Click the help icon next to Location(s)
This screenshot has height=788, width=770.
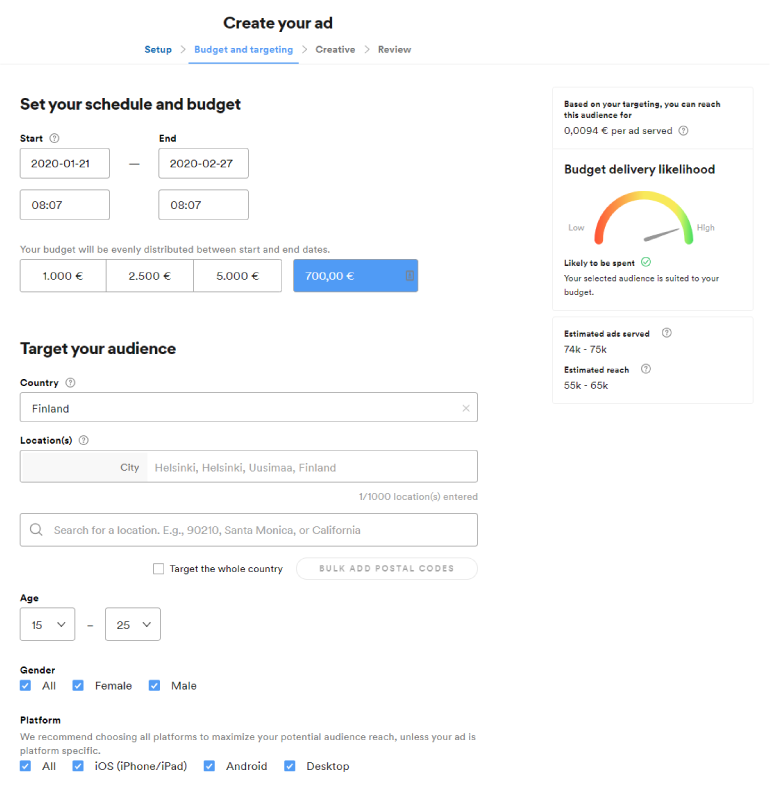click(x=83, y=440)
